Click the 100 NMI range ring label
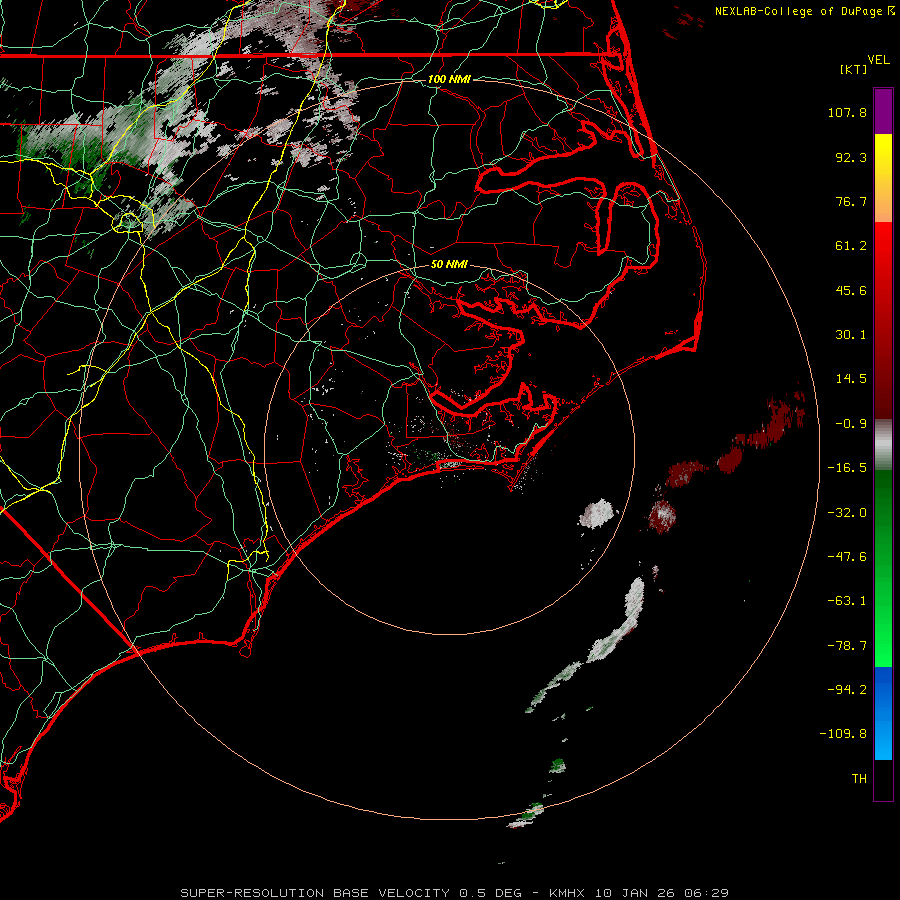The width and height of the screenshot is (900, 900). [x=449, y=79]
